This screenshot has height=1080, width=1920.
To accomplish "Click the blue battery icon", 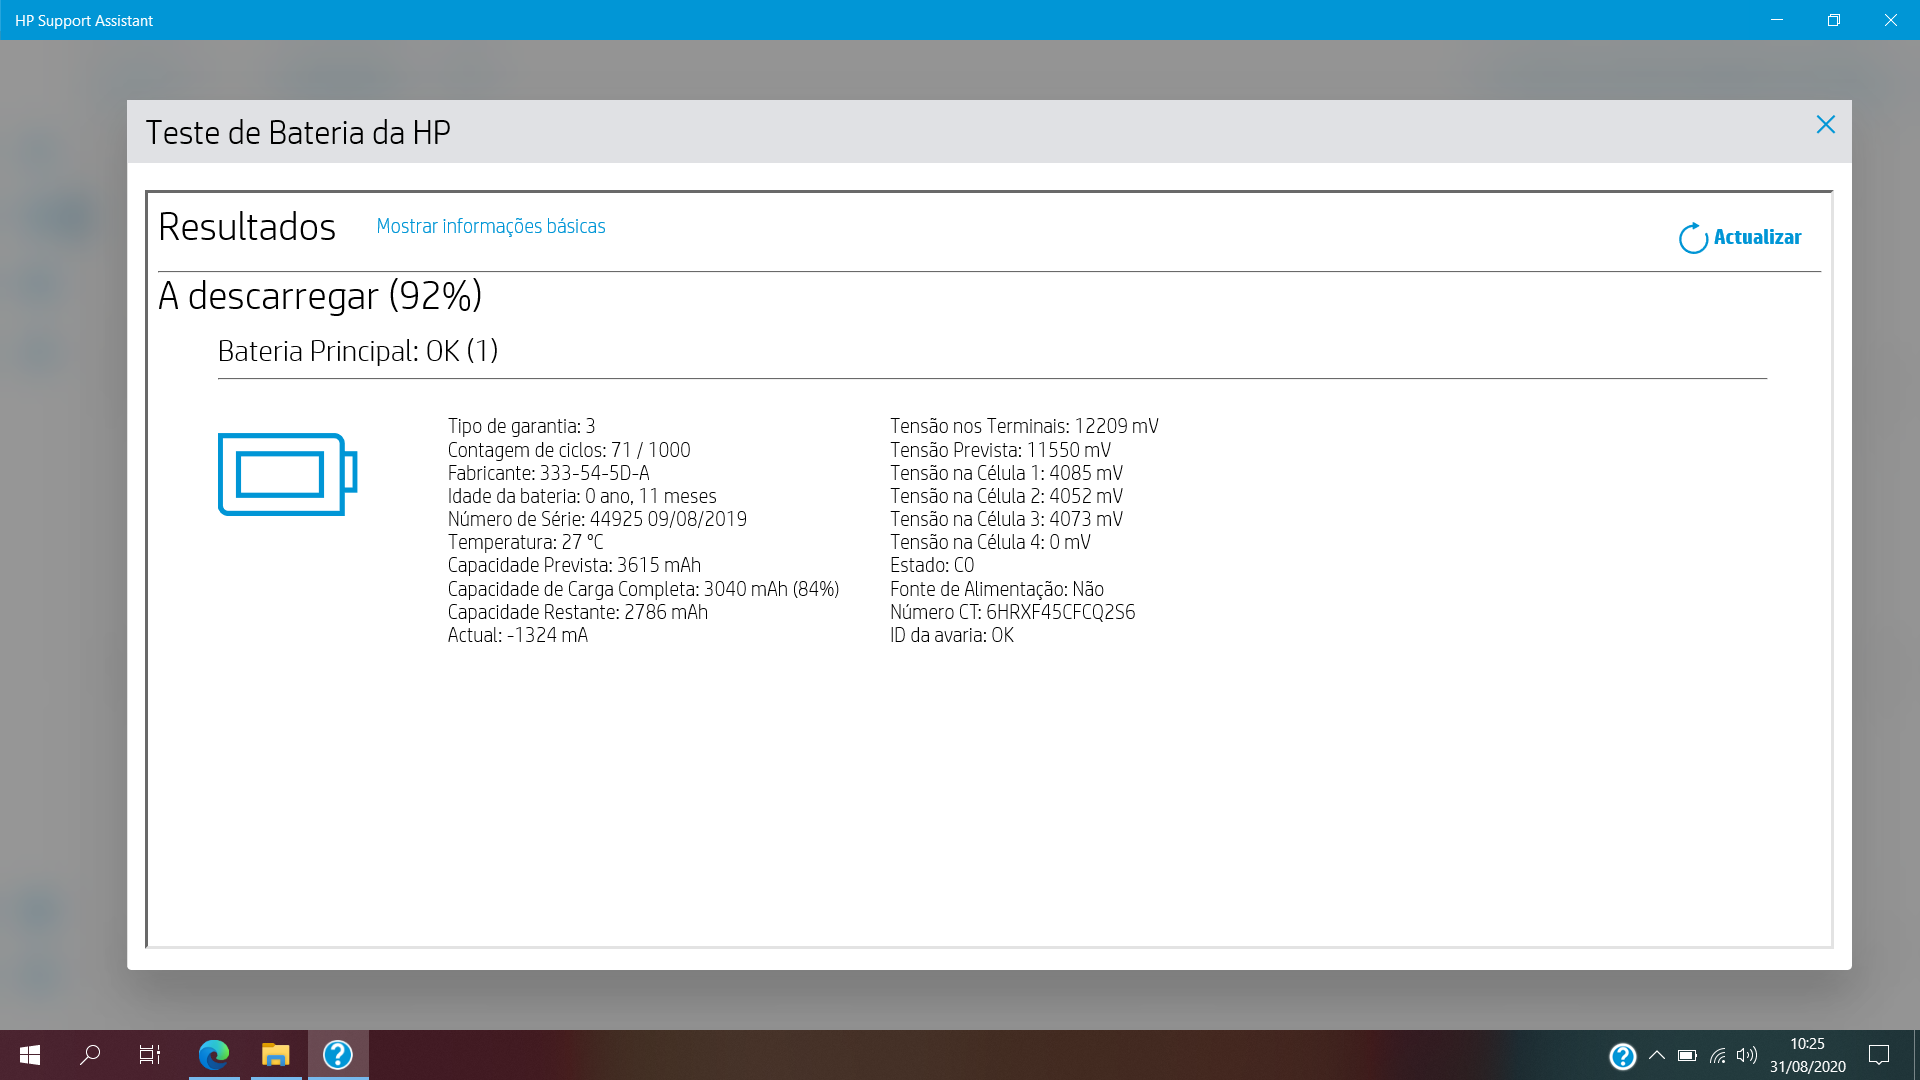I will pos(287,474).
